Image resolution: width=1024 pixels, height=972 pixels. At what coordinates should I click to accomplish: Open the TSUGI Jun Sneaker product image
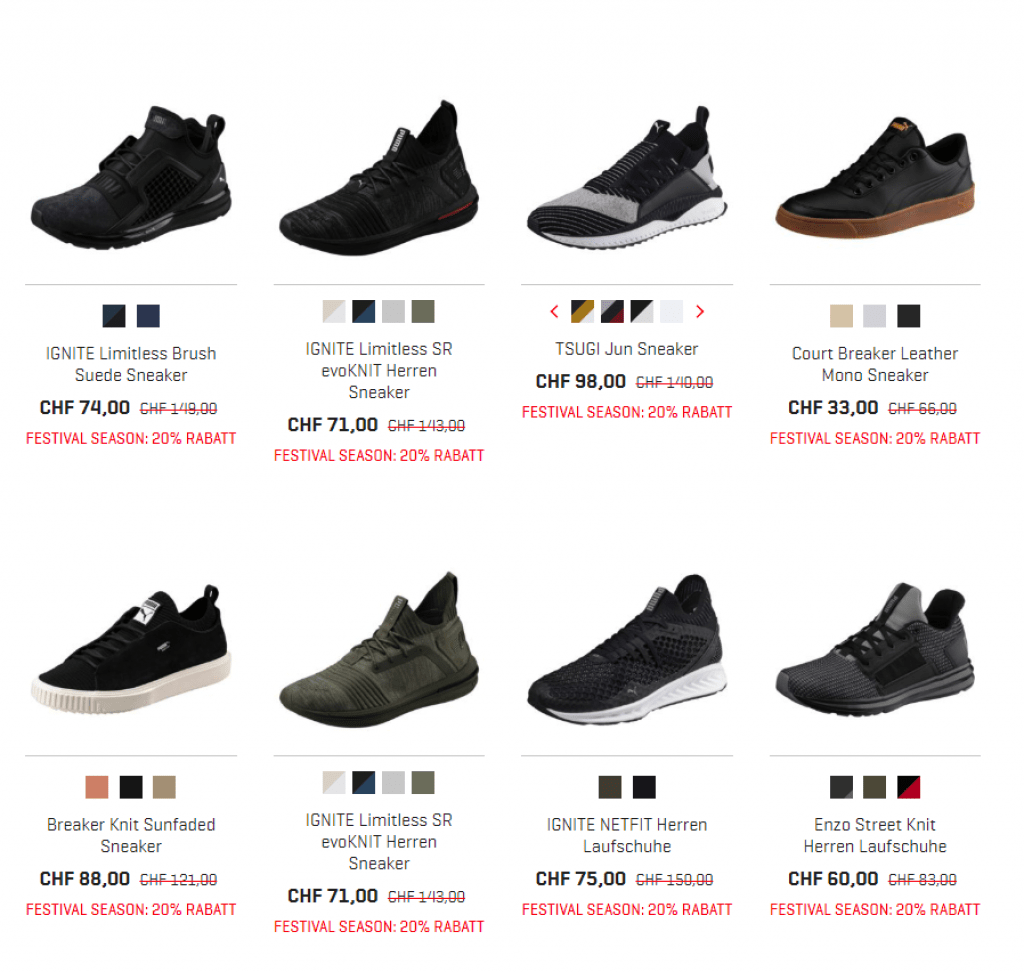[x=626, y=178]
